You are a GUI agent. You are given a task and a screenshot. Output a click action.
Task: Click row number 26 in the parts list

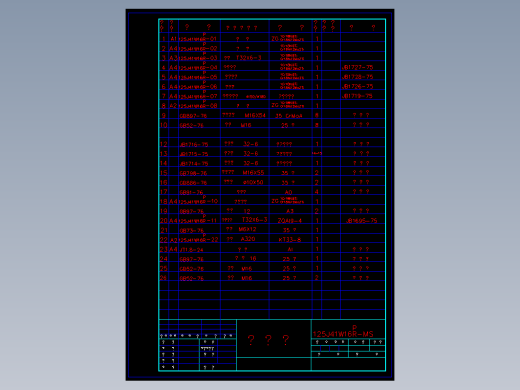164,278
